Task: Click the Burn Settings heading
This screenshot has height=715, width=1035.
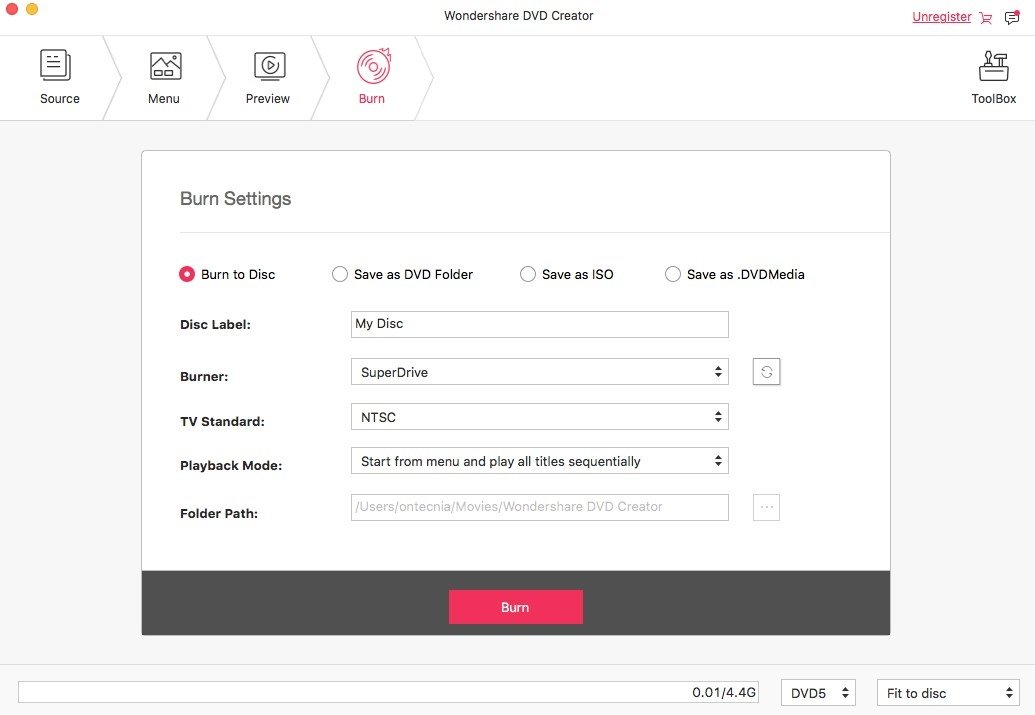Action: click(236, 199)
